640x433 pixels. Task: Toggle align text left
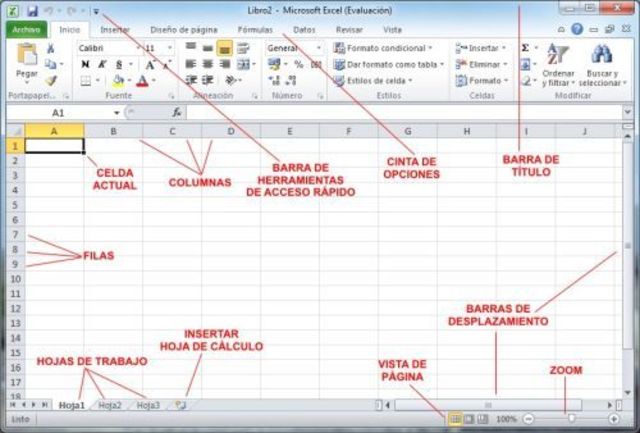pos(191,64)
